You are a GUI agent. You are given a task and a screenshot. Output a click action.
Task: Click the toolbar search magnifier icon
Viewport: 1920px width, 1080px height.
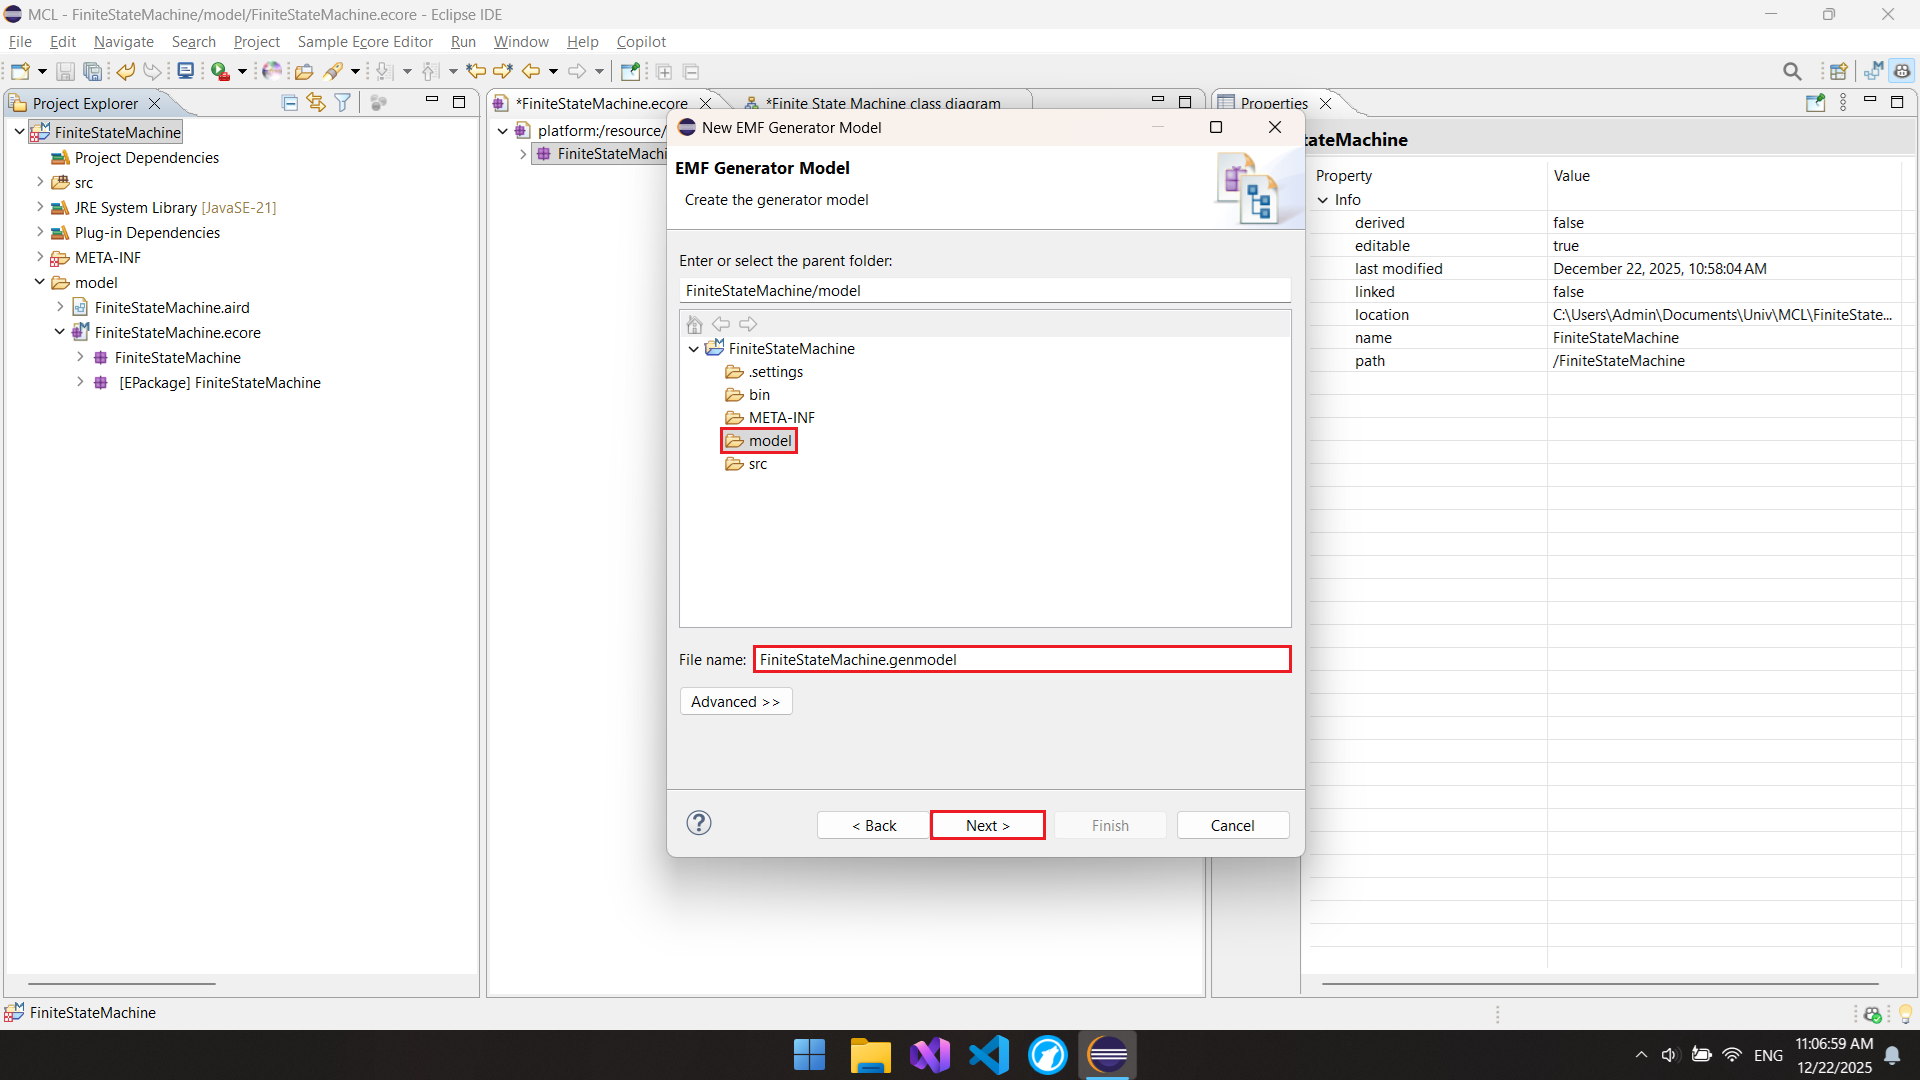click(1792, 71)
